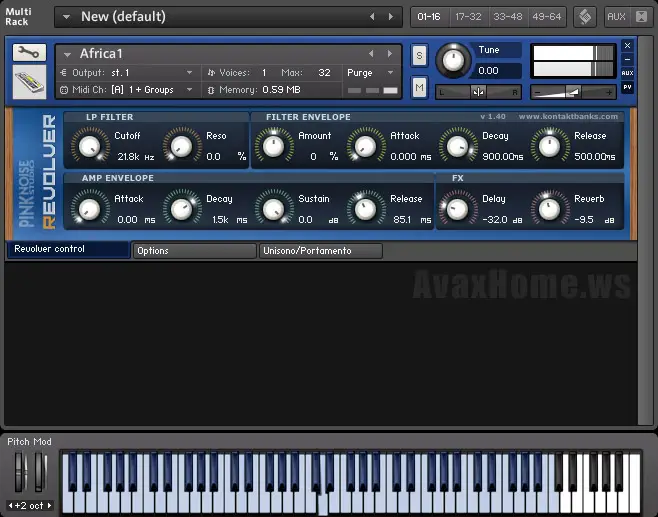This screenshot has width=658, height=517.
Task: Click the right-side rack scrollbar
Action: click(645, 230)
